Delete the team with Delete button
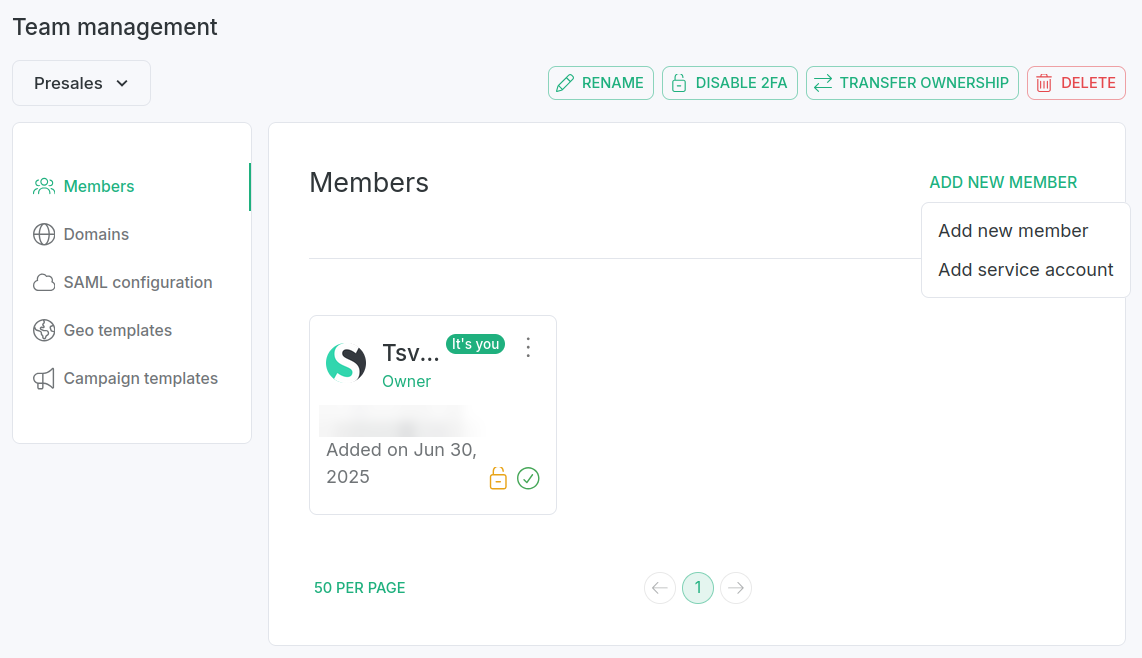The height and width of the screenshot is (658, 1142). [1076, 83]
